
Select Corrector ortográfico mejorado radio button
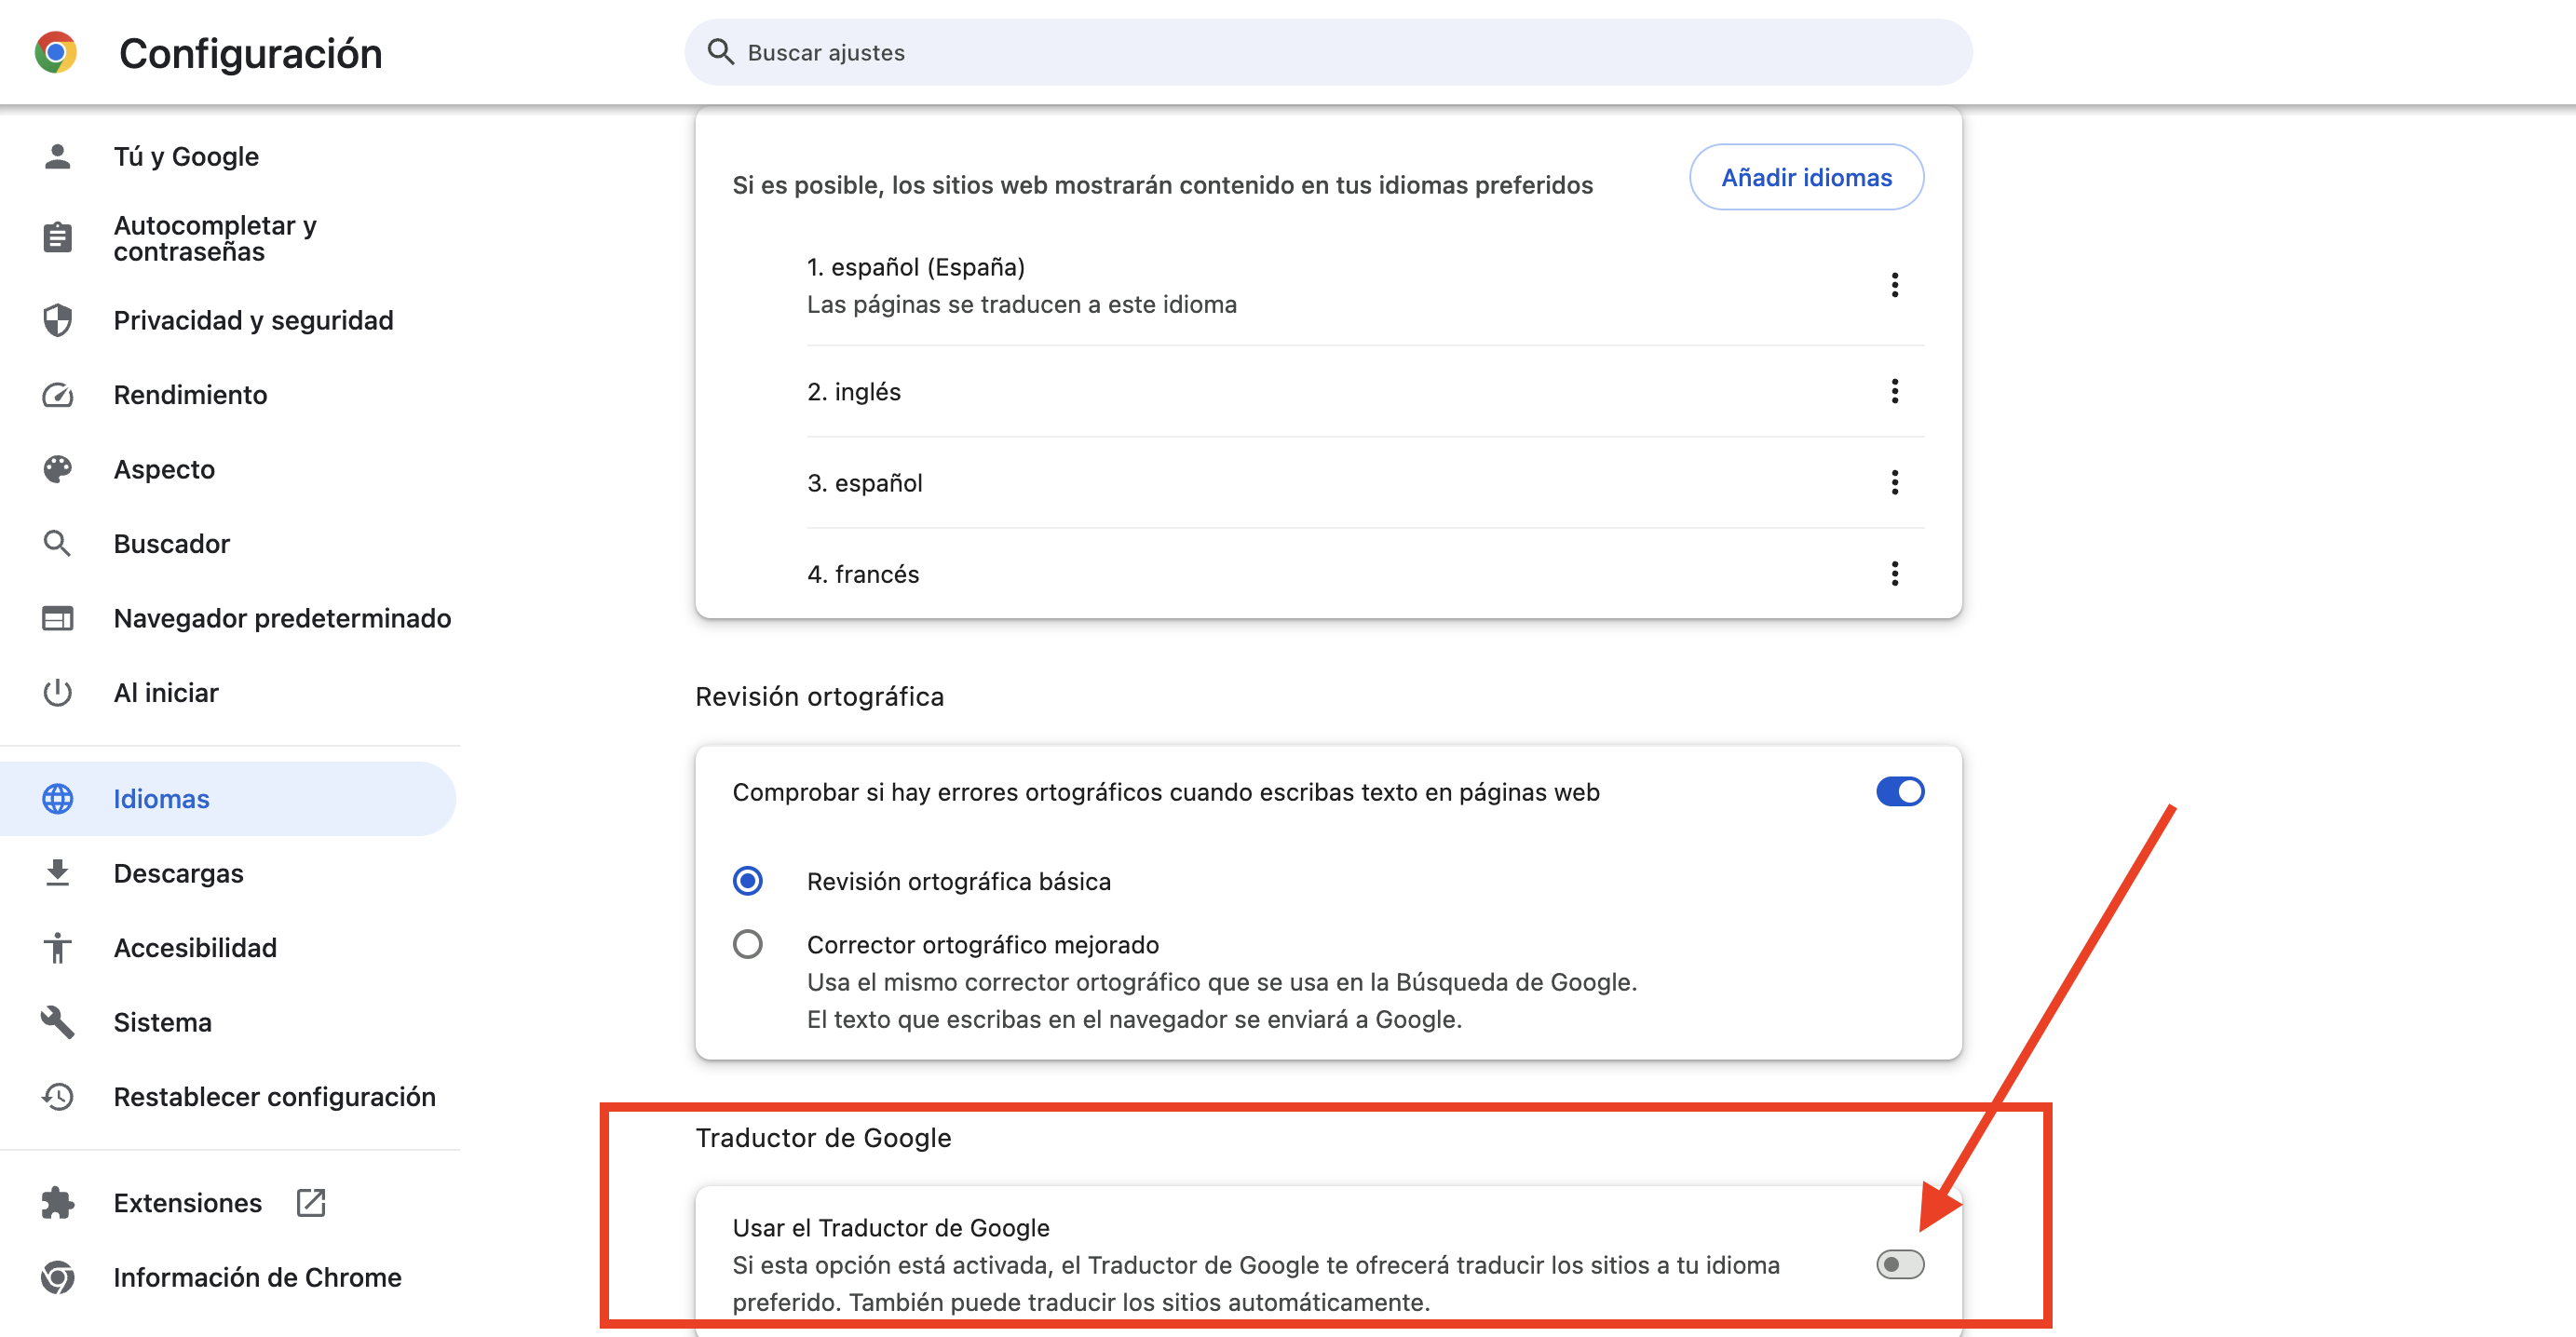748,944
